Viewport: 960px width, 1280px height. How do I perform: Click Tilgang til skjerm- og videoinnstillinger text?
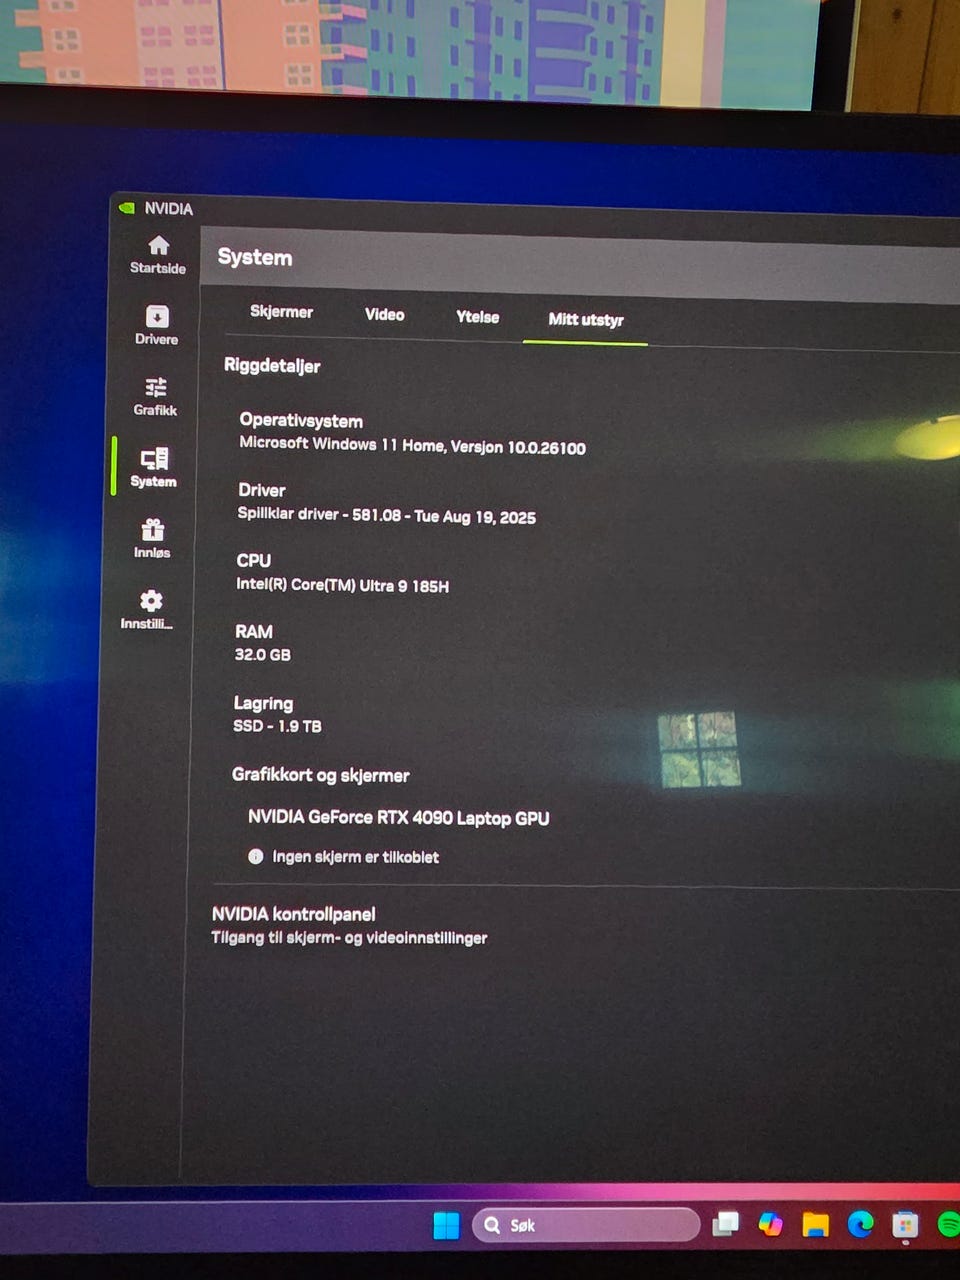click(349, 938)
